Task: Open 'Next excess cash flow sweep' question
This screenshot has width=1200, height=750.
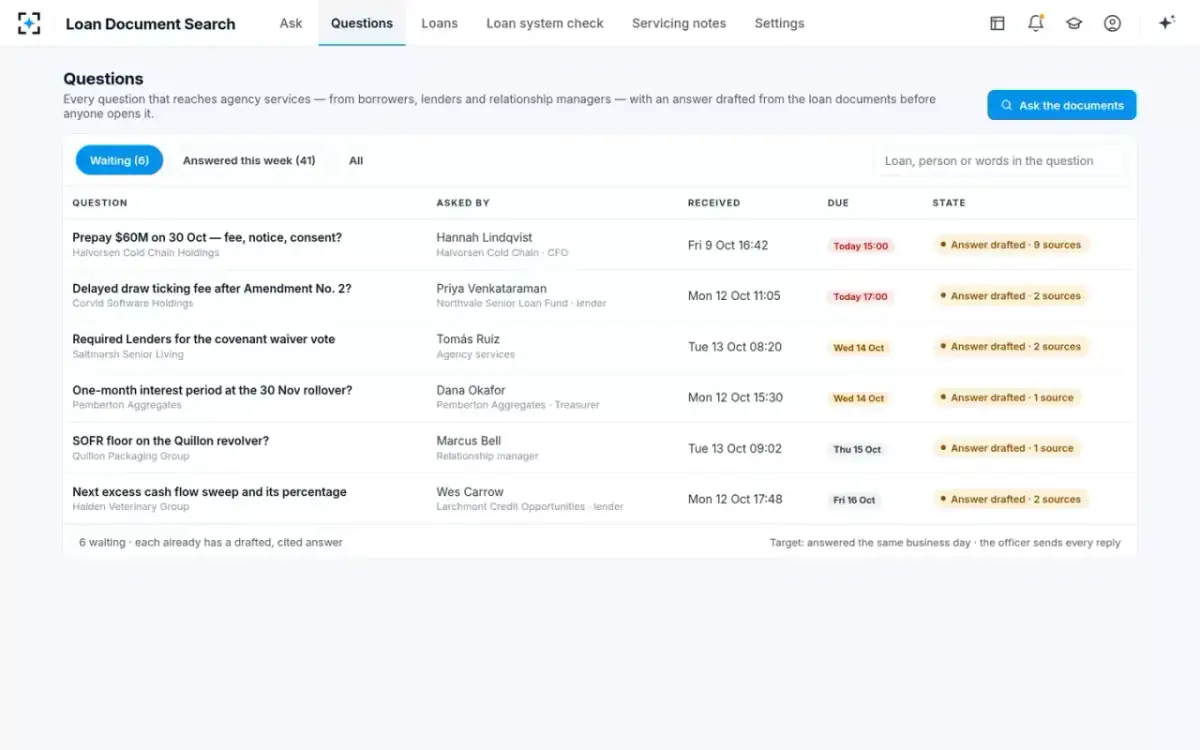Action: [x=210, y=492]
